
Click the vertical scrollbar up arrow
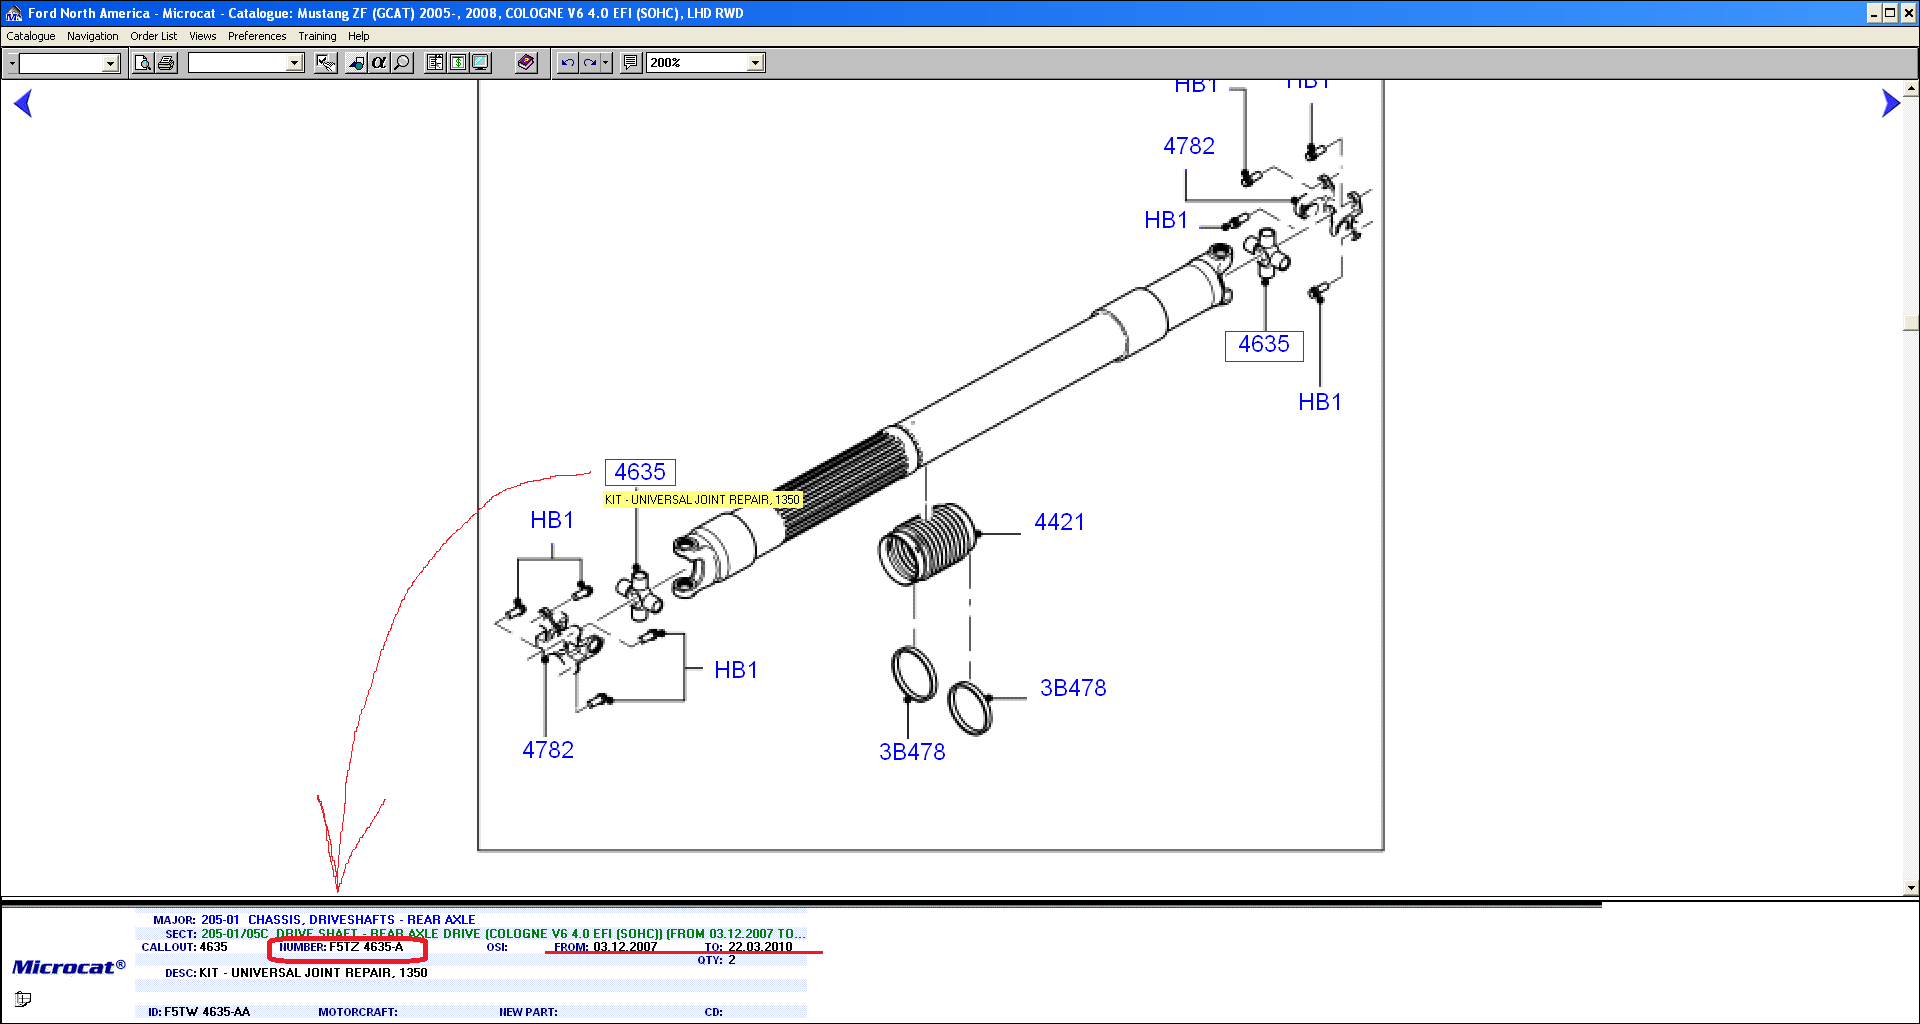1911,88
